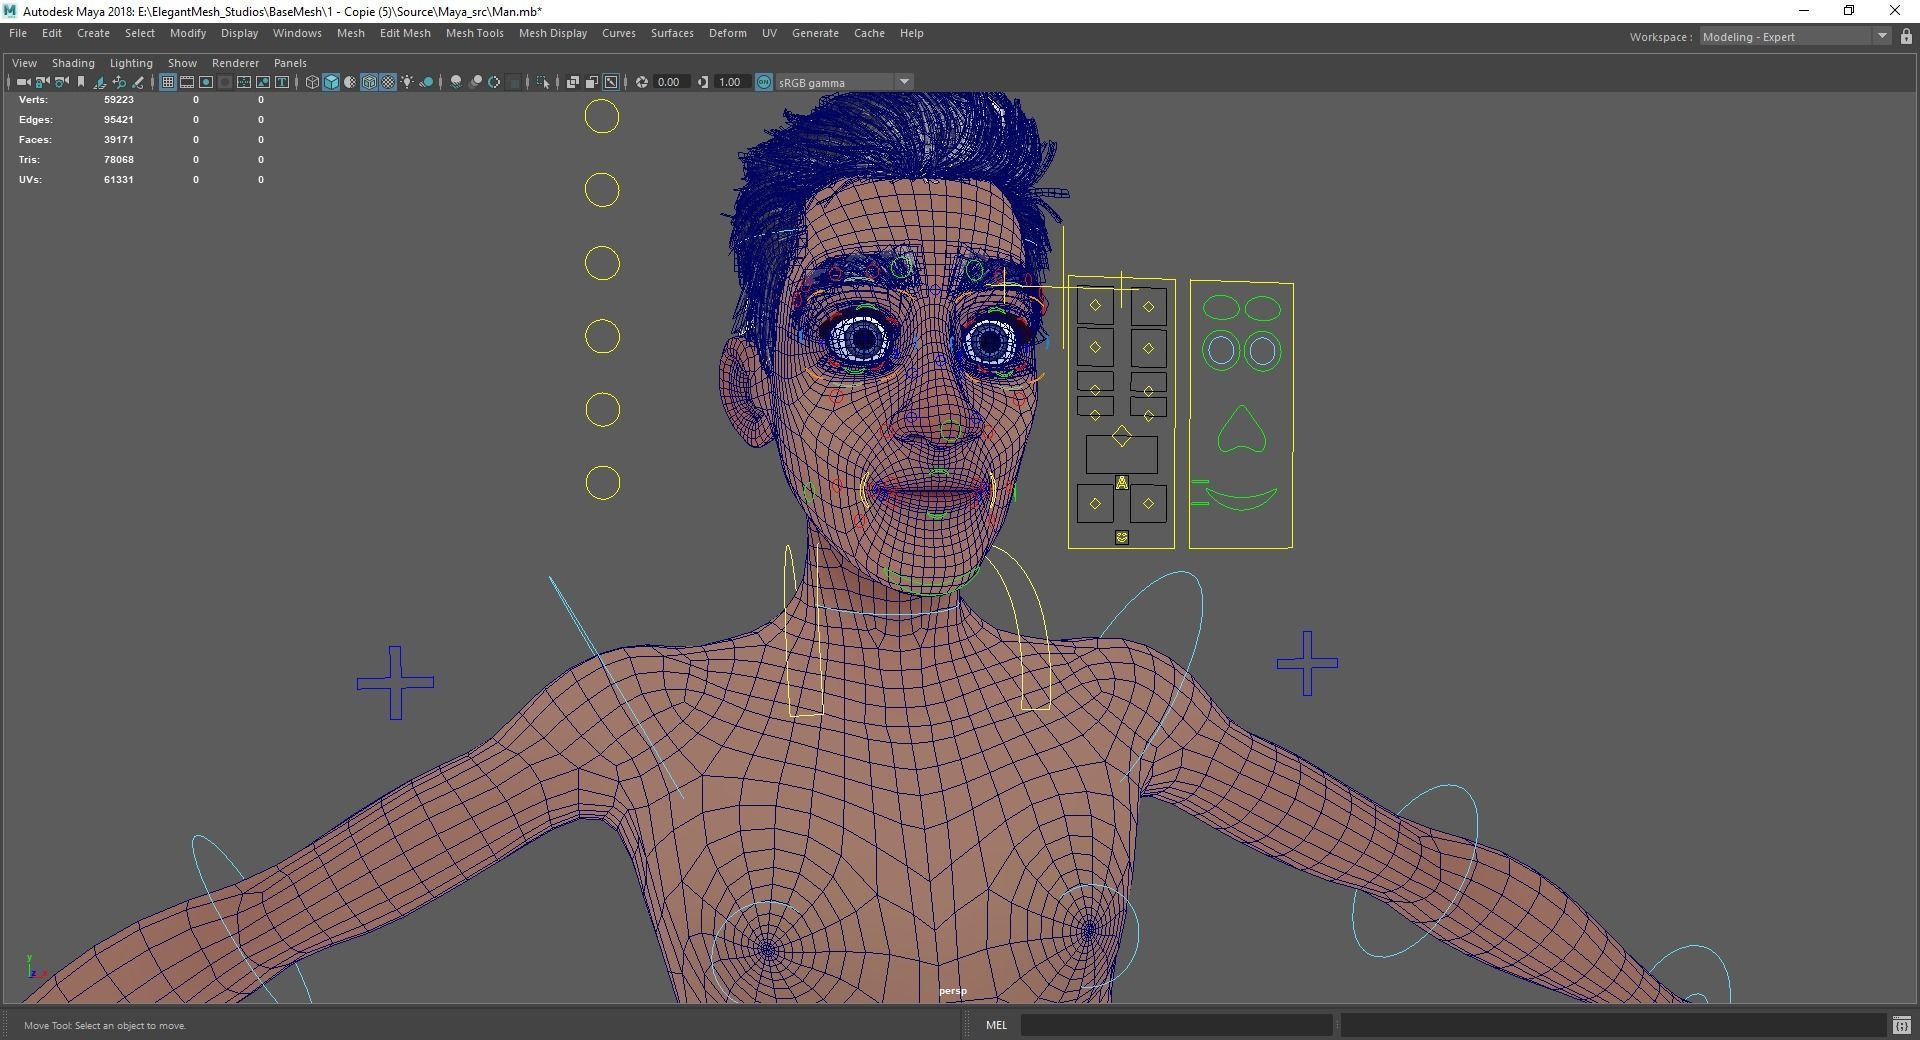The width and height of the screenshot is (1920, 1040).
Task: Open the Generate menu
Action: coord(815,33)
